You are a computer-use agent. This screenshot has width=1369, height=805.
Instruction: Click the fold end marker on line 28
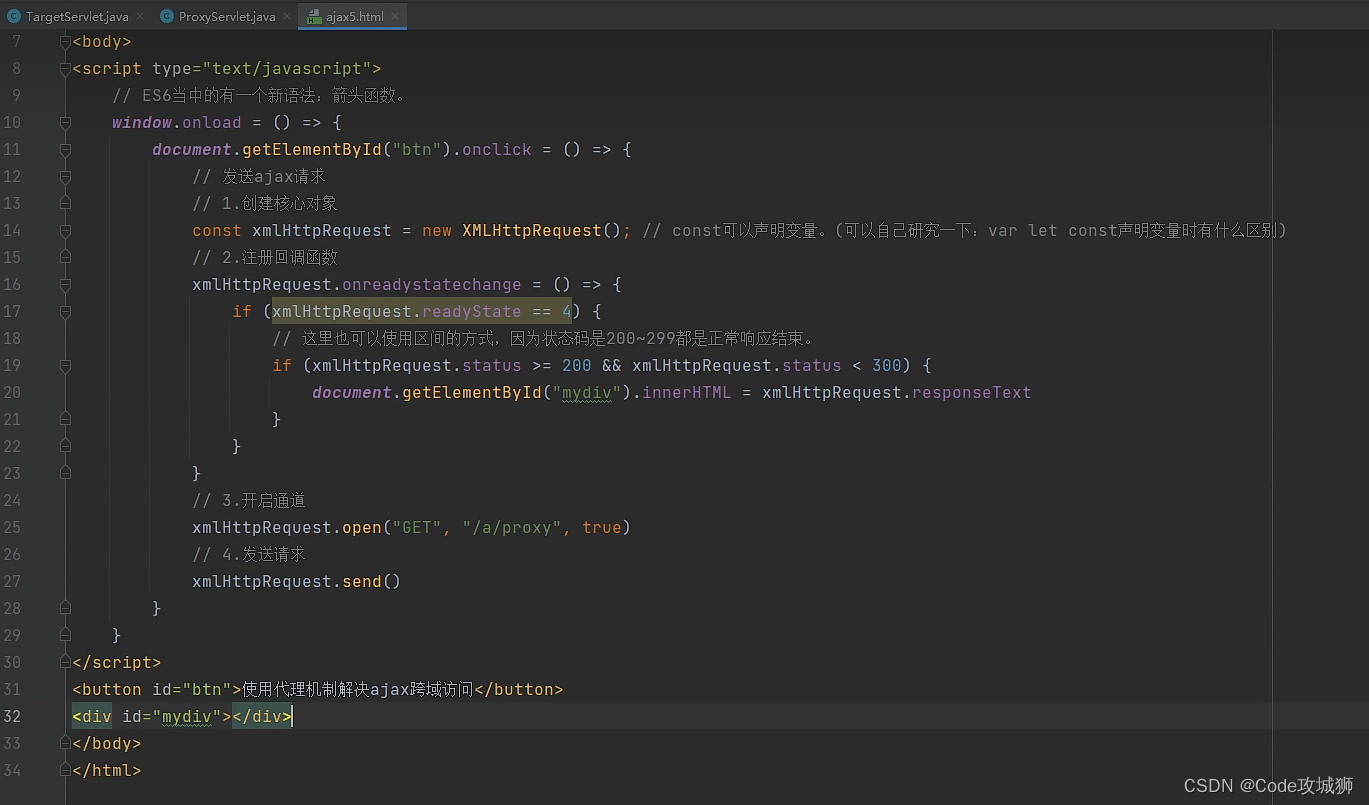pyautogui.click(x=65, y=609)
